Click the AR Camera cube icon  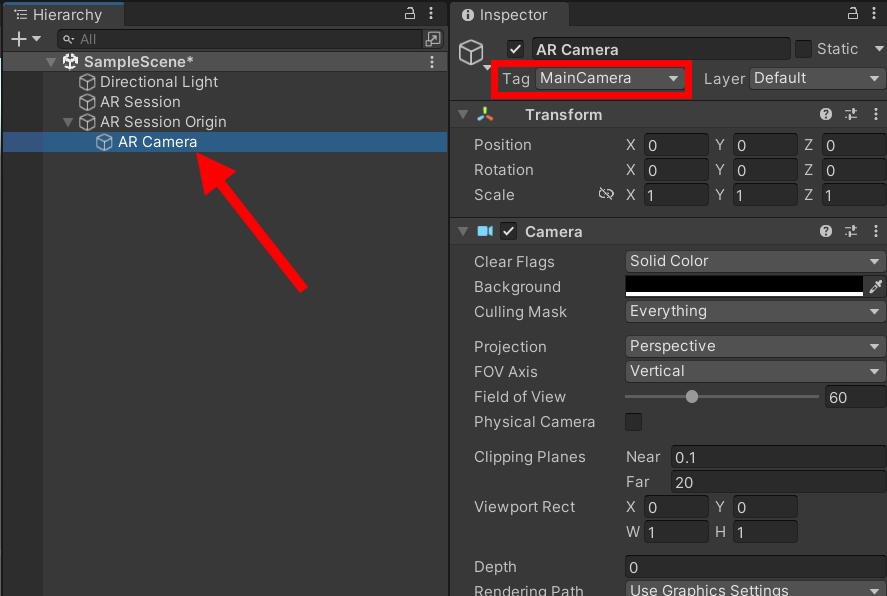click(104, 142)
